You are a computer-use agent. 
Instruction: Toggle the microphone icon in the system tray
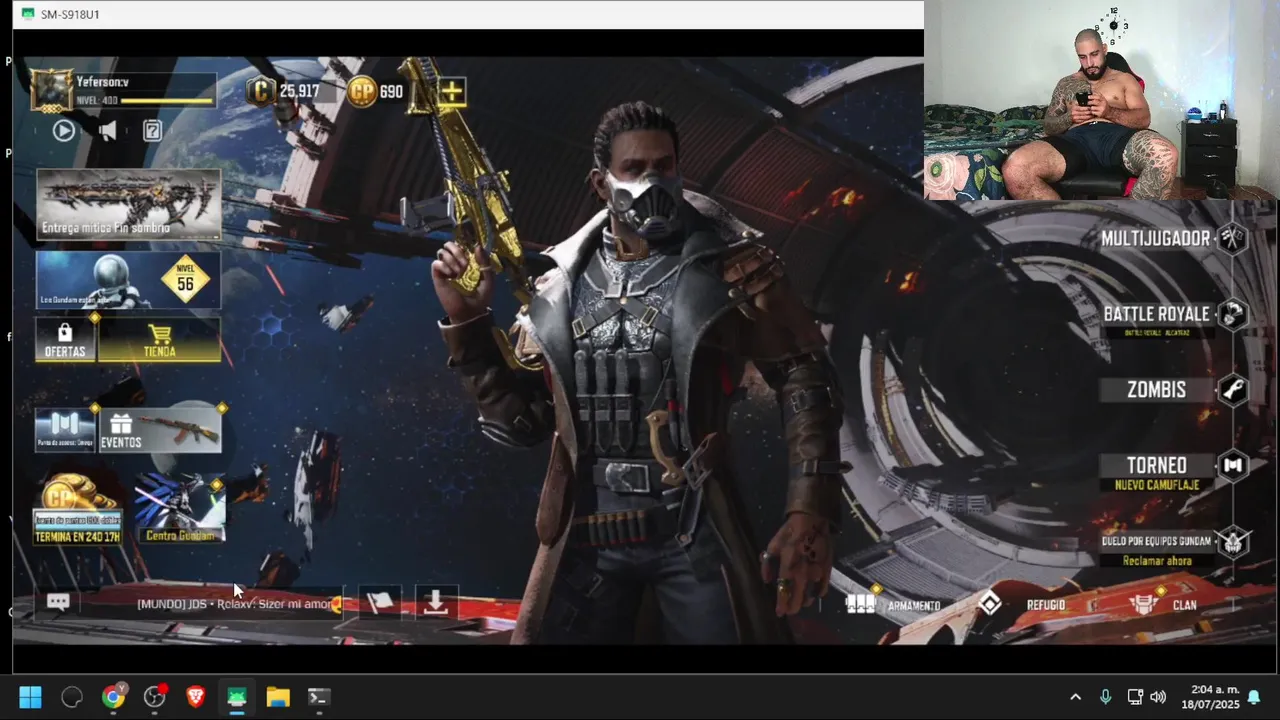click(1105, 697)
